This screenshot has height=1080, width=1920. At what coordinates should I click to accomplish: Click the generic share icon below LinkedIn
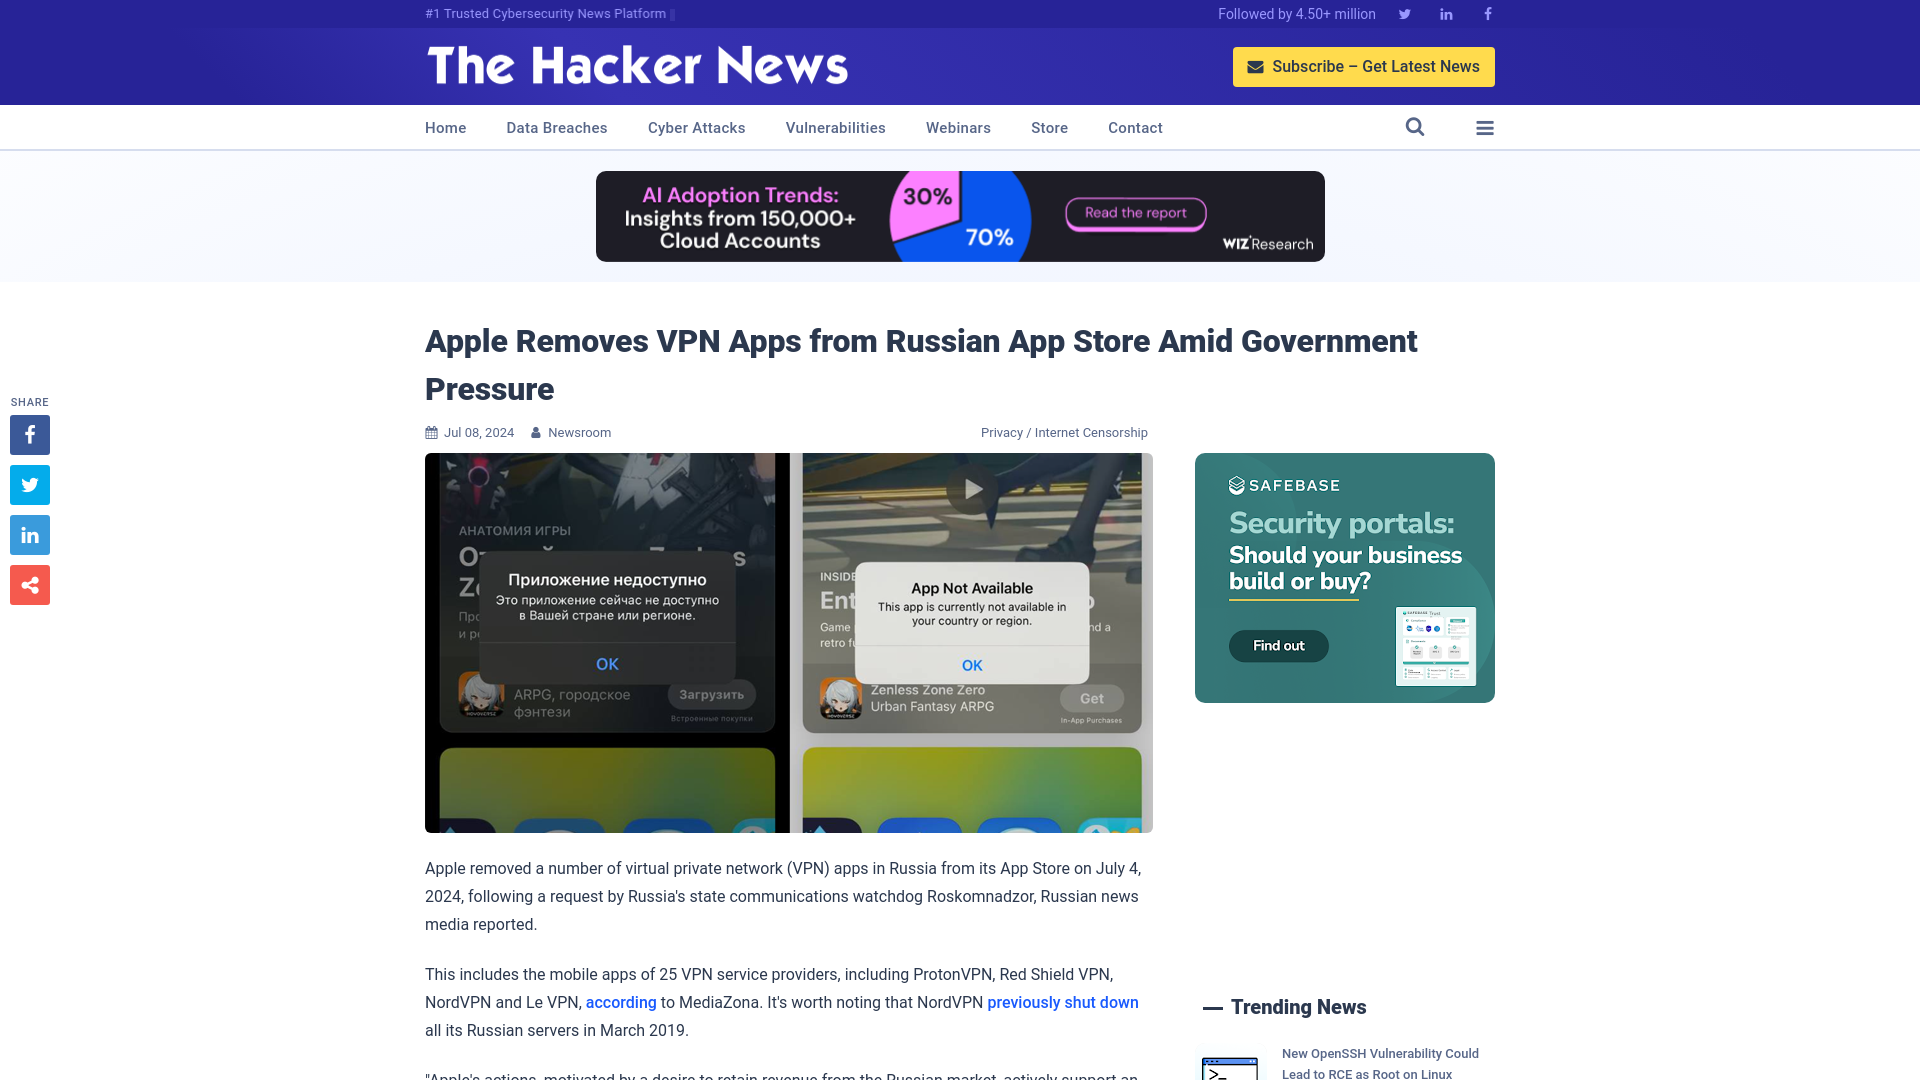click(x=29, y=584)
